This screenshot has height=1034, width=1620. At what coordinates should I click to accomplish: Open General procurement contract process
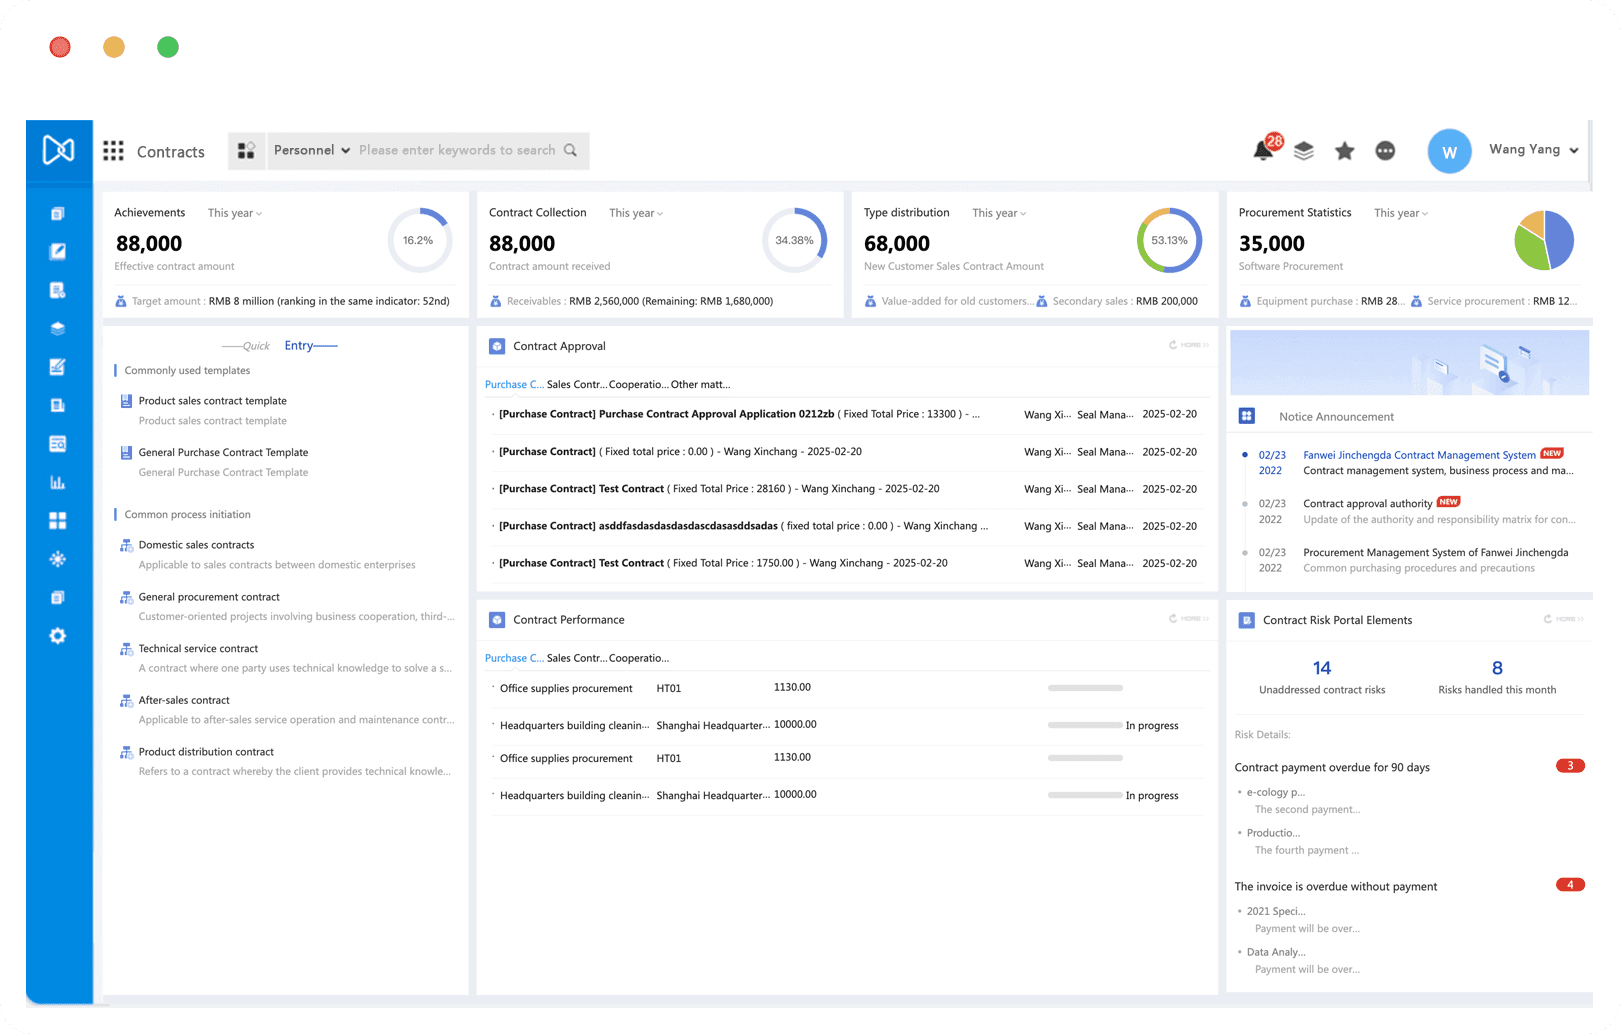[209, 597]
